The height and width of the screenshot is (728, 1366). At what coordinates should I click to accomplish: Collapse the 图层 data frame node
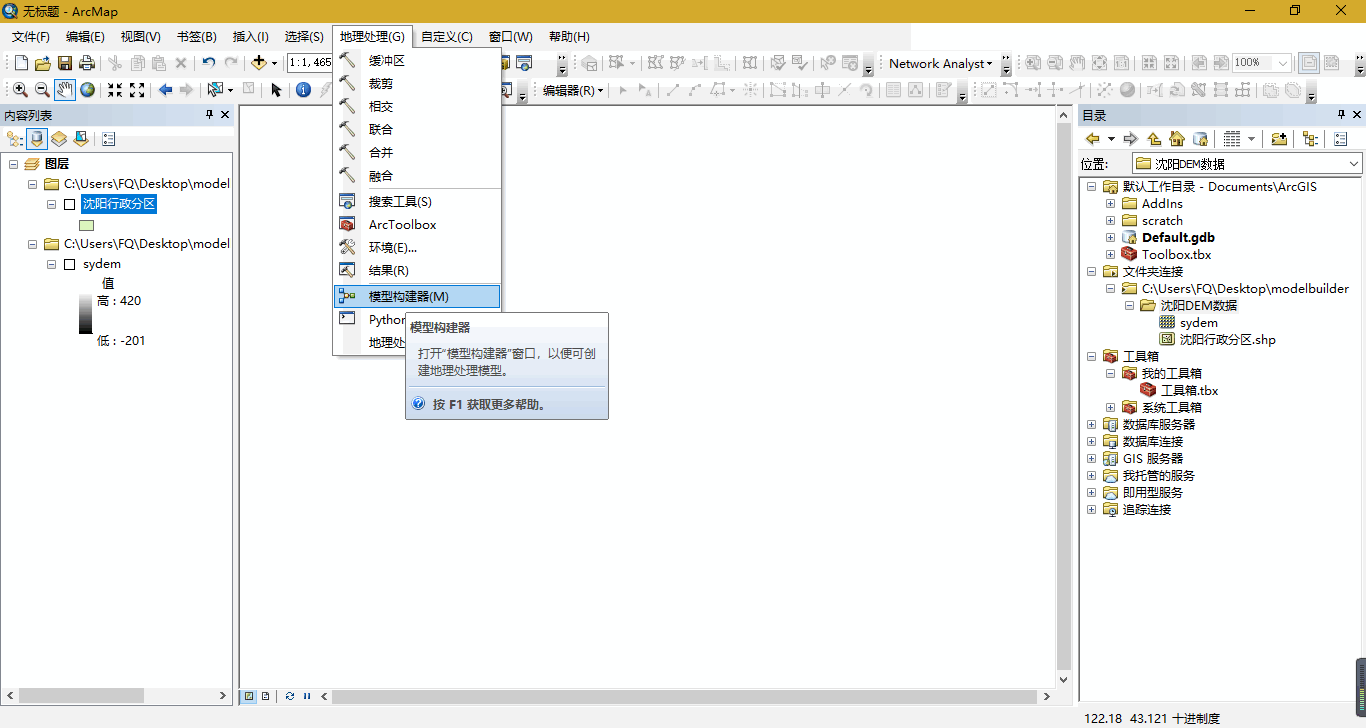(13, 164)
